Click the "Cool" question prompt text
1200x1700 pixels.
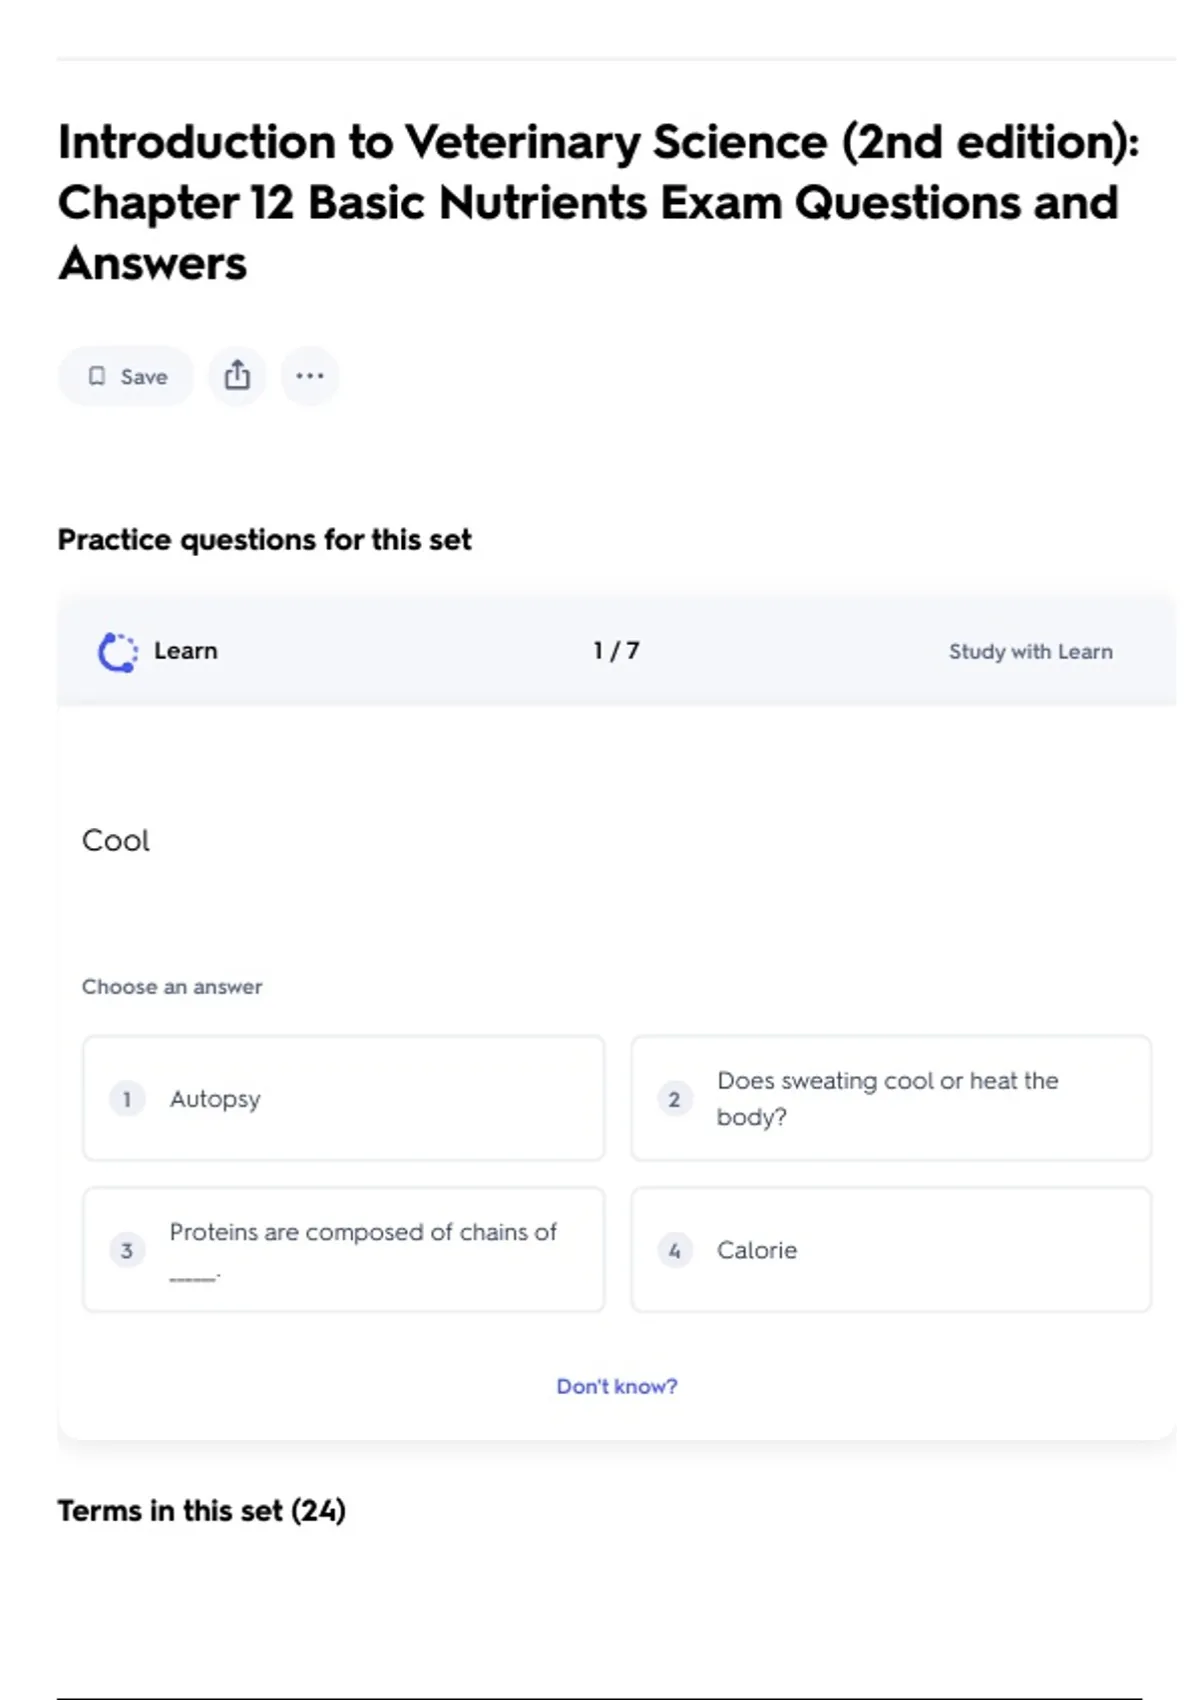[x=116, y=840]
